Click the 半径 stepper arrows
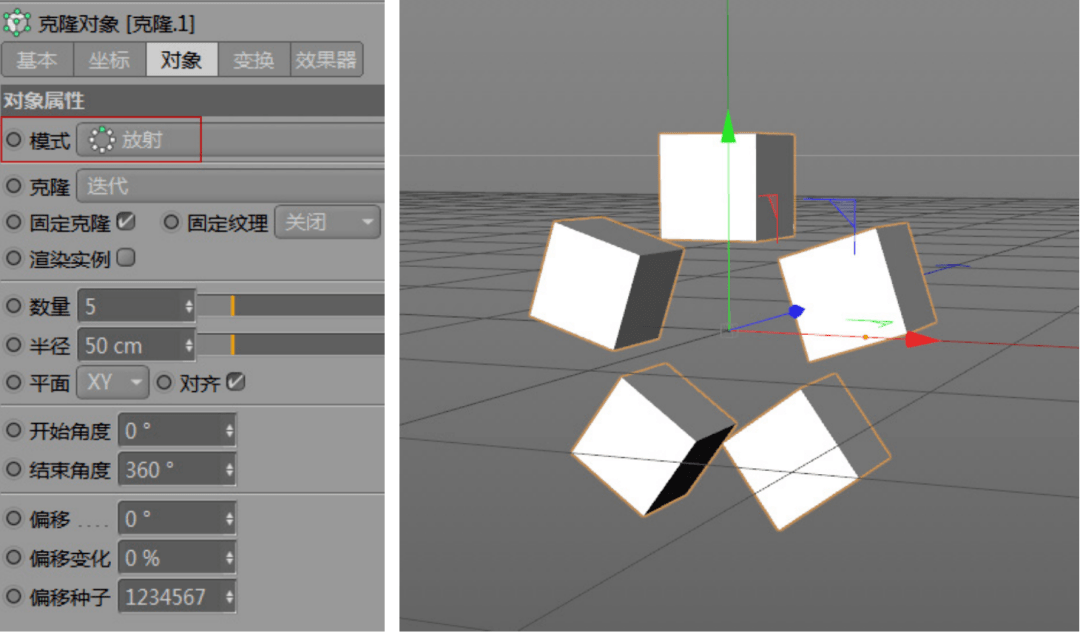 pyautogui.click(x=189, y=345)
